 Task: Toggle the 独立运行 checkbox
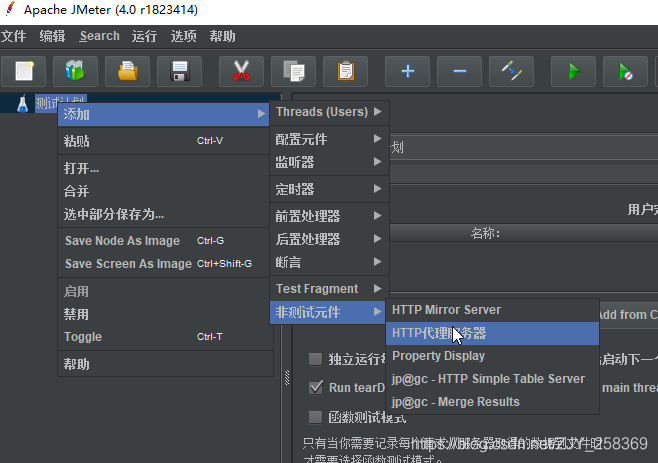pos(315,359)
